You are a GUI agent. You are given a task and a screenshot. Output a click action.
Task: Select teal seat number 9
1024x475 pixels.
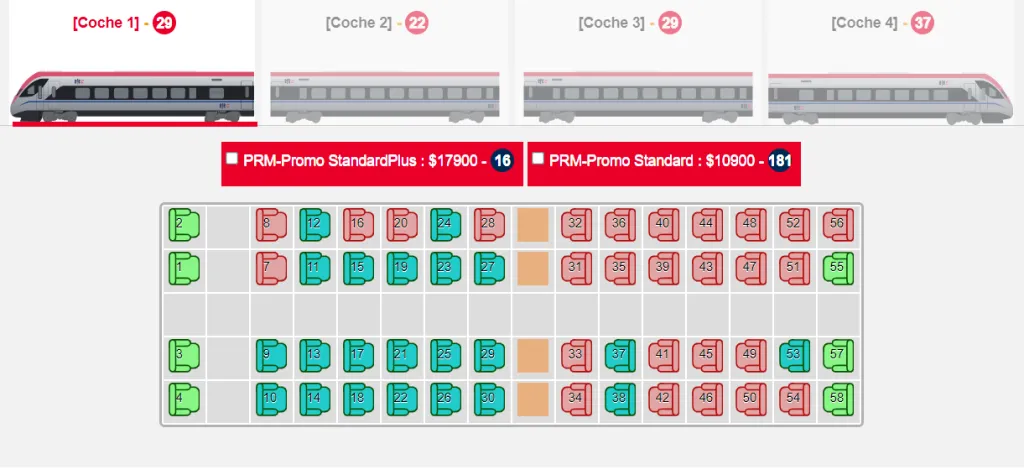coord(271,355)
